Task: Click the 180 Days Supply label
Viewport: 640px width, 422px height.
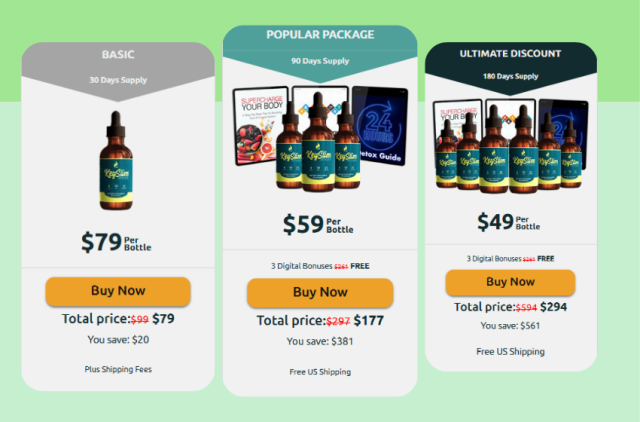Action: point(510,76)
